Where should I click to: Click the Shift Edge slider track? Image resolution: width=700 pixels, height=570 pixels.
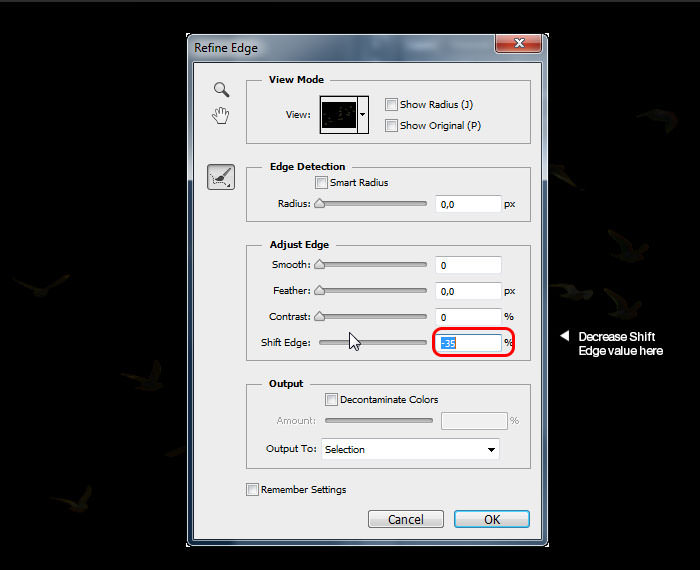373,342
